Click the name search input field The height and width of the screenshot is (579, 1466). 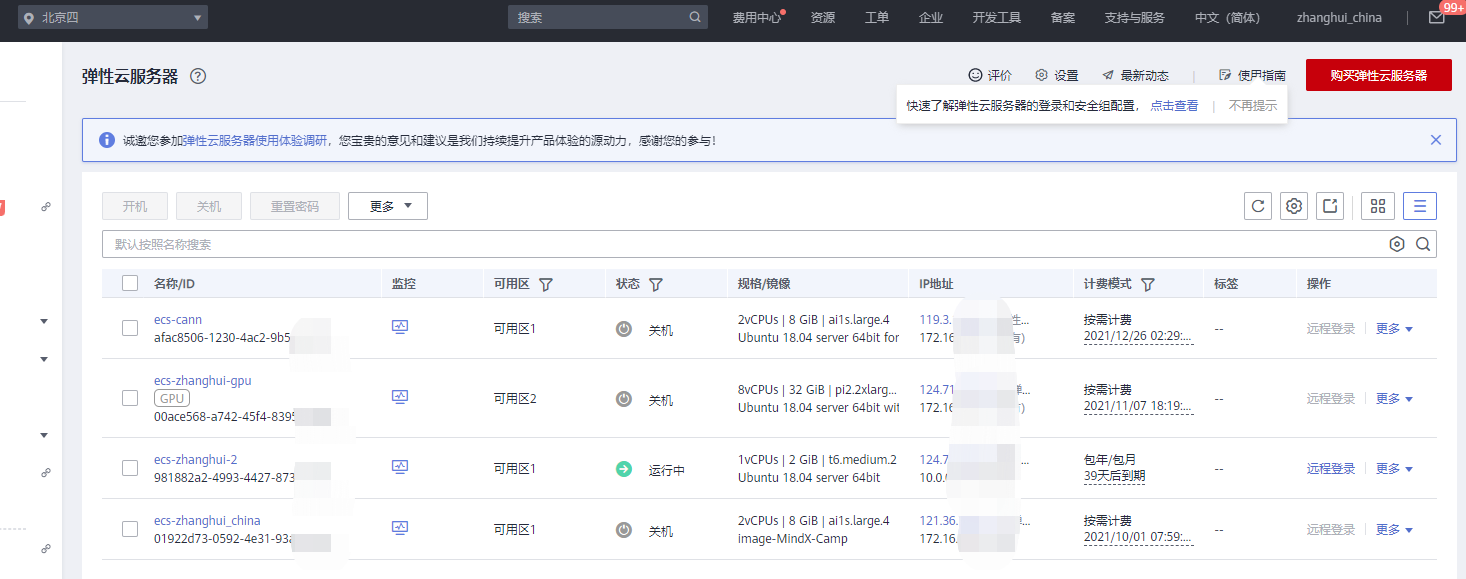pyautogui.click(x=740, y=244)
